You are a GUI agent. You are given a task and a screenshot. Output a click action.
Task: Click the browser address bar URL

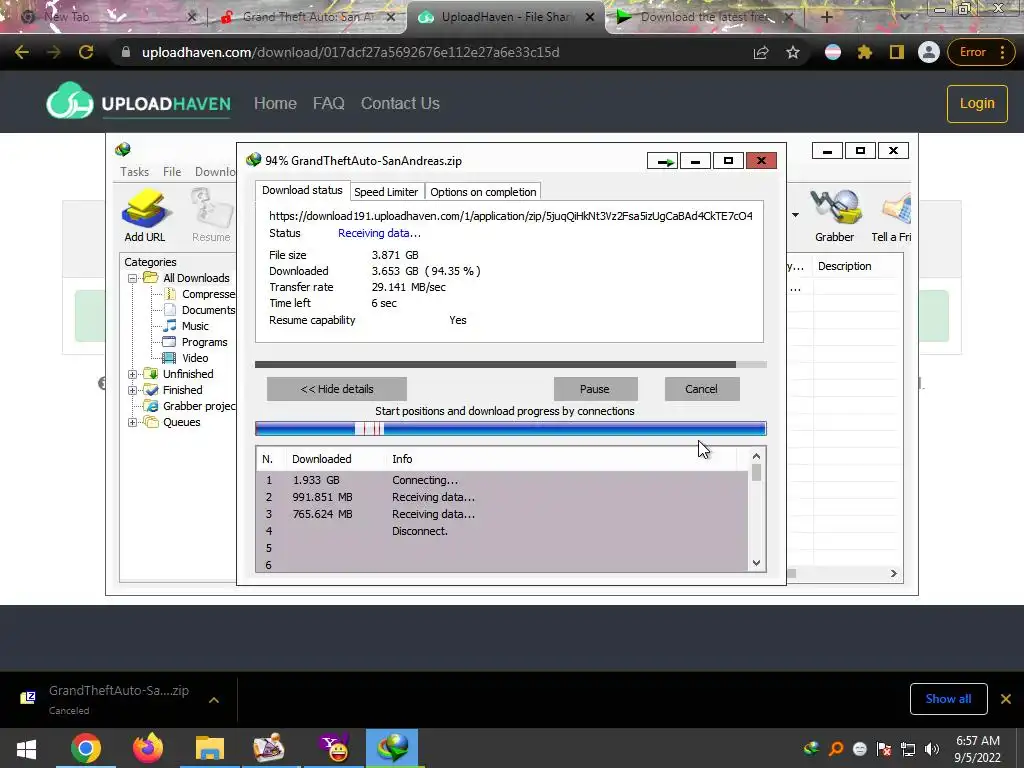pos(351,52)
